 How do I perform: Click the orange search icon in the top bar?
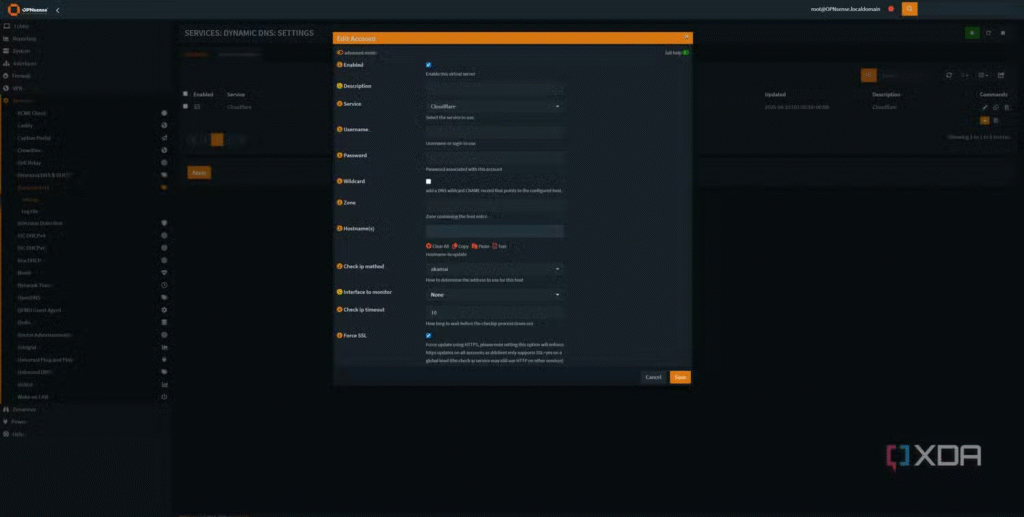[x=909, y=9]
